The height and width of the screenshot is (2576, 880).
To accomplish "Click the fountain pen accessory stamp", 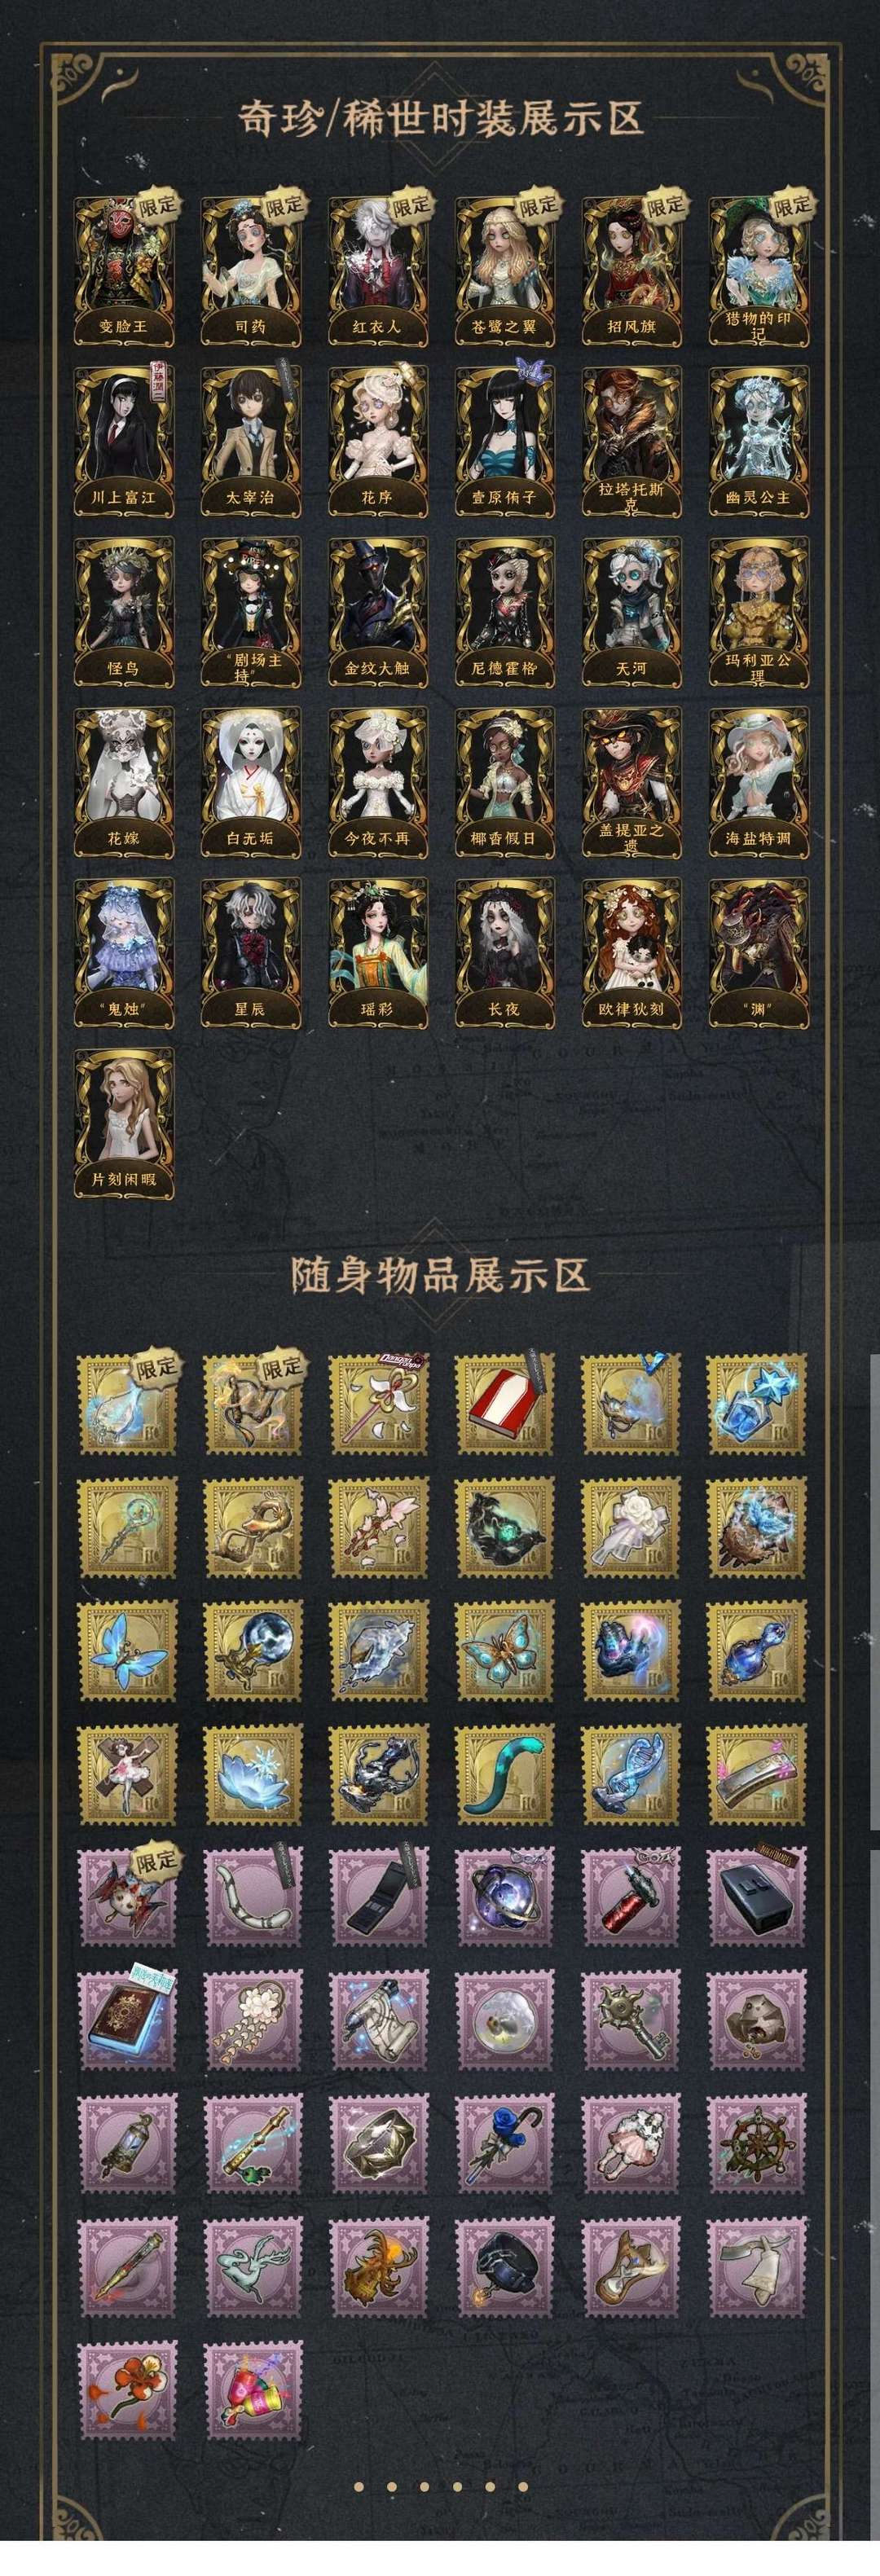I will coord(127,2268).
